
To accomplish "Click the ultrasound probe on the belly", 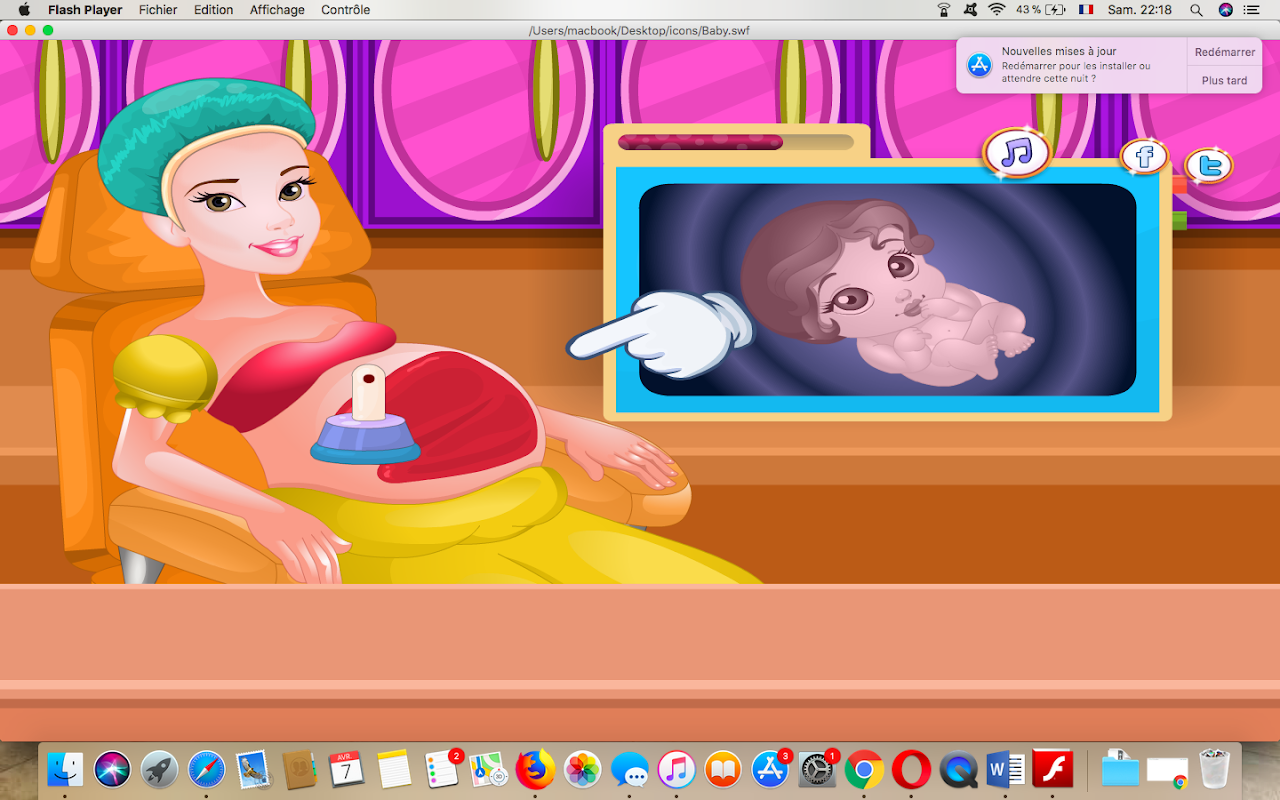I will pos(366,416).
